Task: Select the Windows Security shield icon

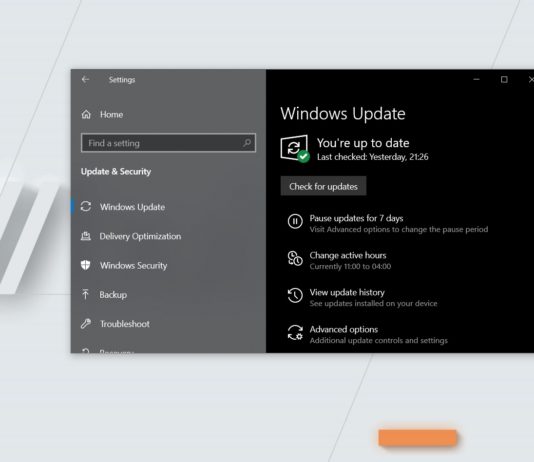Action: coord(85,265)
